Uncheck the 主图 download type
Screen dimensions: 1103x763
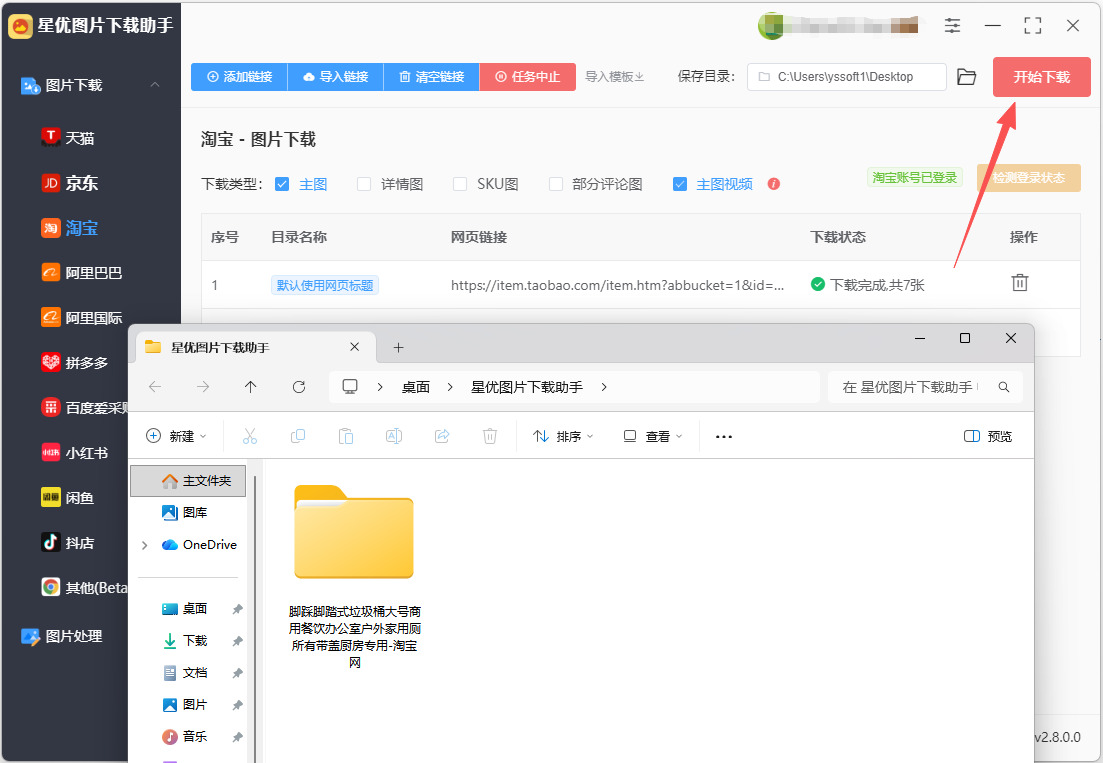(282, 184)
